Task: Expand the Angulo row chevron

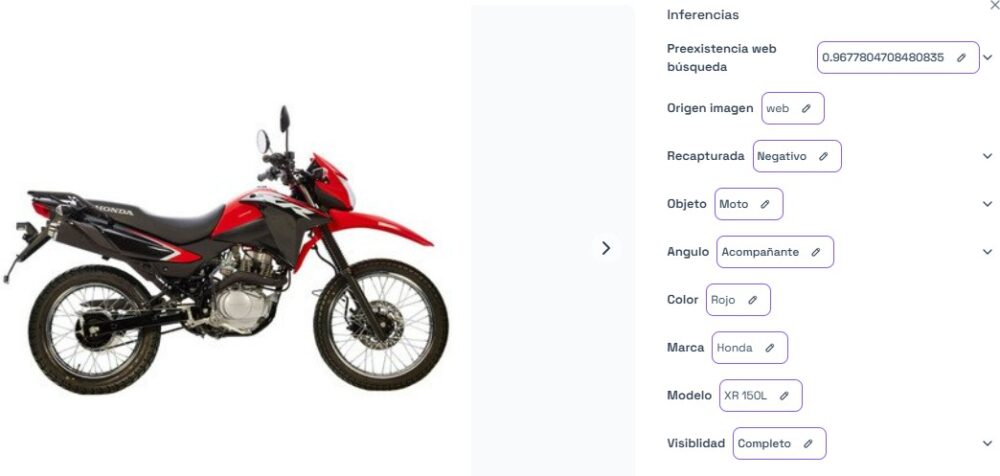Action: tap(988, 252)
